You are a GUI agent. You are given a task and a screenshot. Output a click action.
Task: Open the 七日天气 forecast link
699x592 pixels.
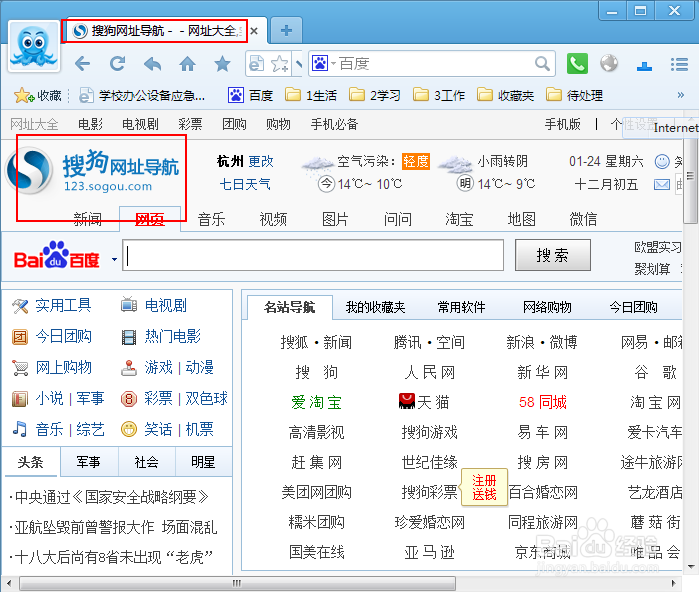tap(245, 184)
